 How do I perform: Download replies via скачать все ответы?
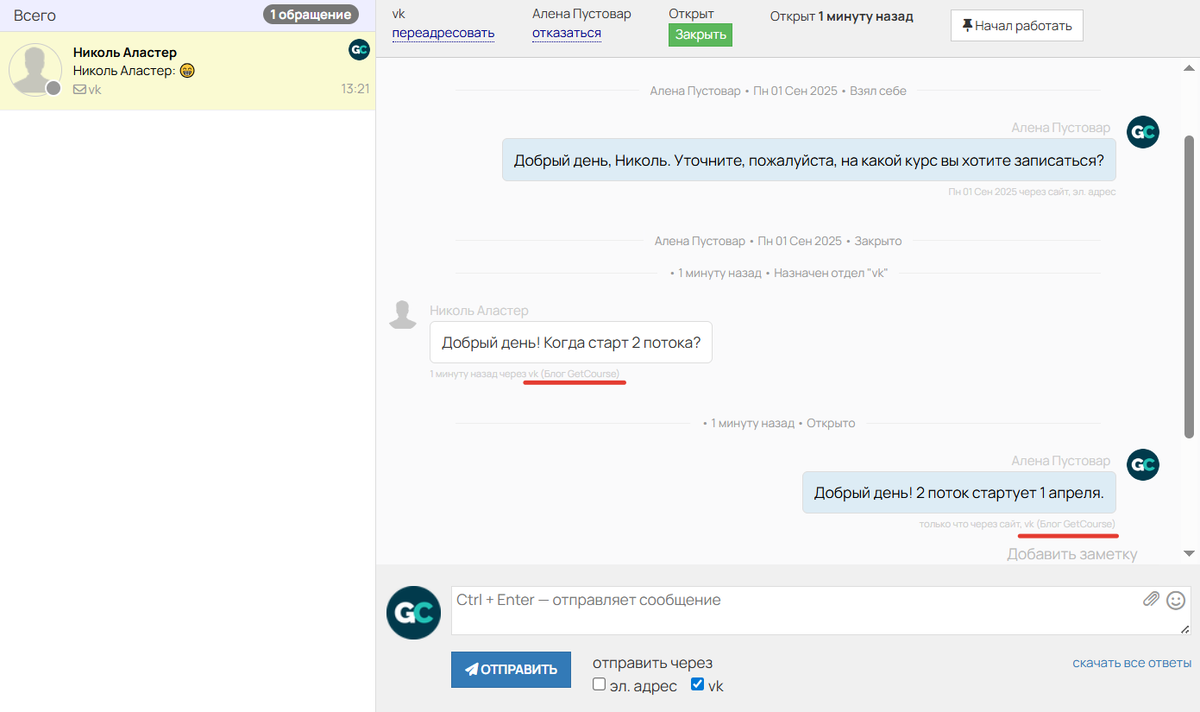tap(1131, 663)
